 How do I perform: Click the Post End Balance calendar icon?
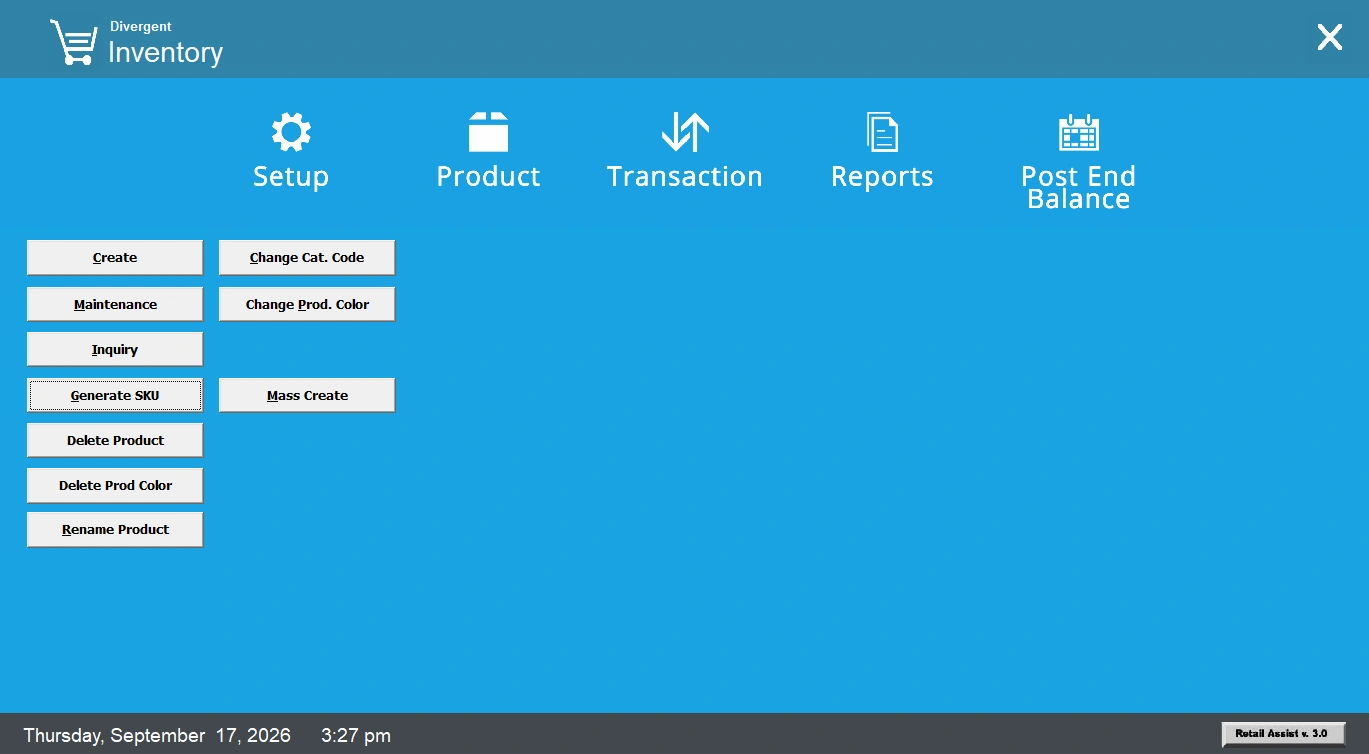tap(1078, 132)
